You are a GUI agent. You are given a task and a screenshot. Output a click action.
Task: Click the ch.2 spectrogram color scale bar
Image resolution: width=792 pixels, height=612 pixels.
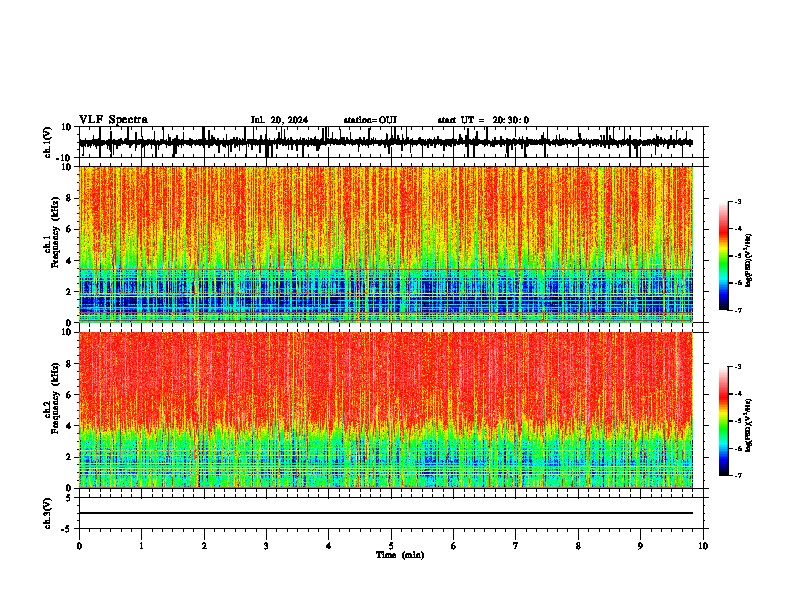(724, 421)
